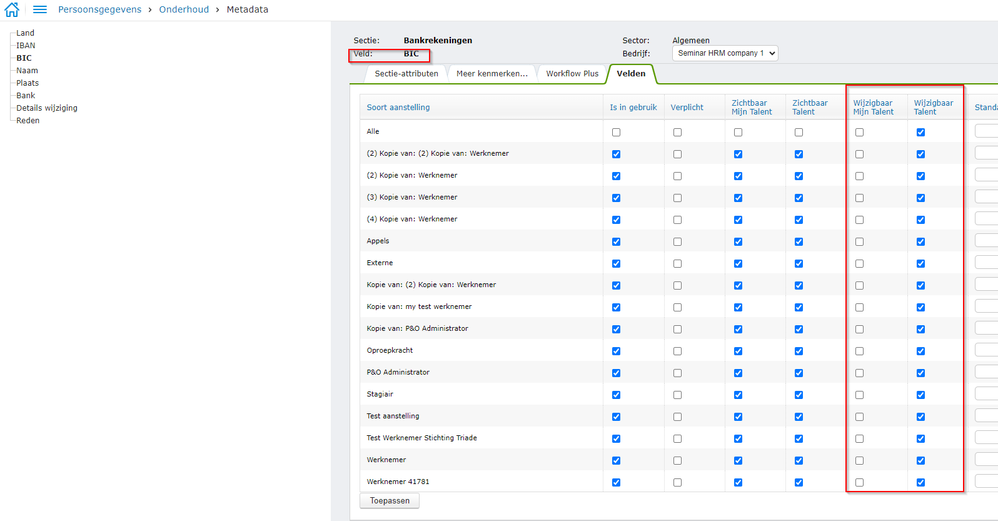
Task: Click the Toepassen button
Action: point(390,501)
